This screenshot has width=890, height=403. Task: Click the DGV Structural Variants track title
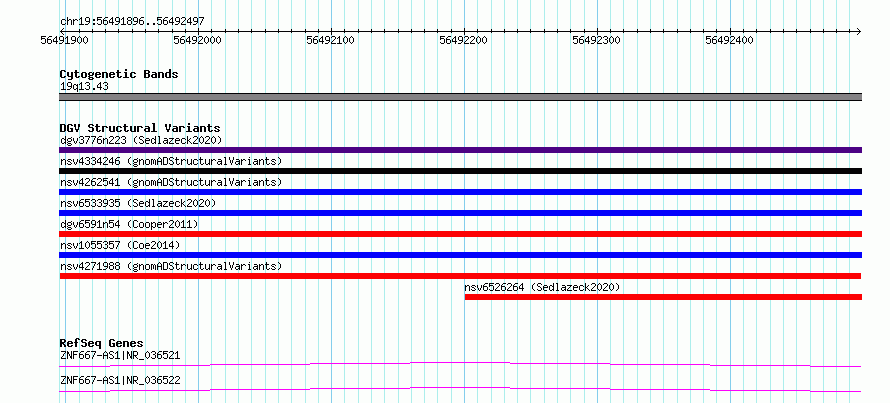point(140,128)
